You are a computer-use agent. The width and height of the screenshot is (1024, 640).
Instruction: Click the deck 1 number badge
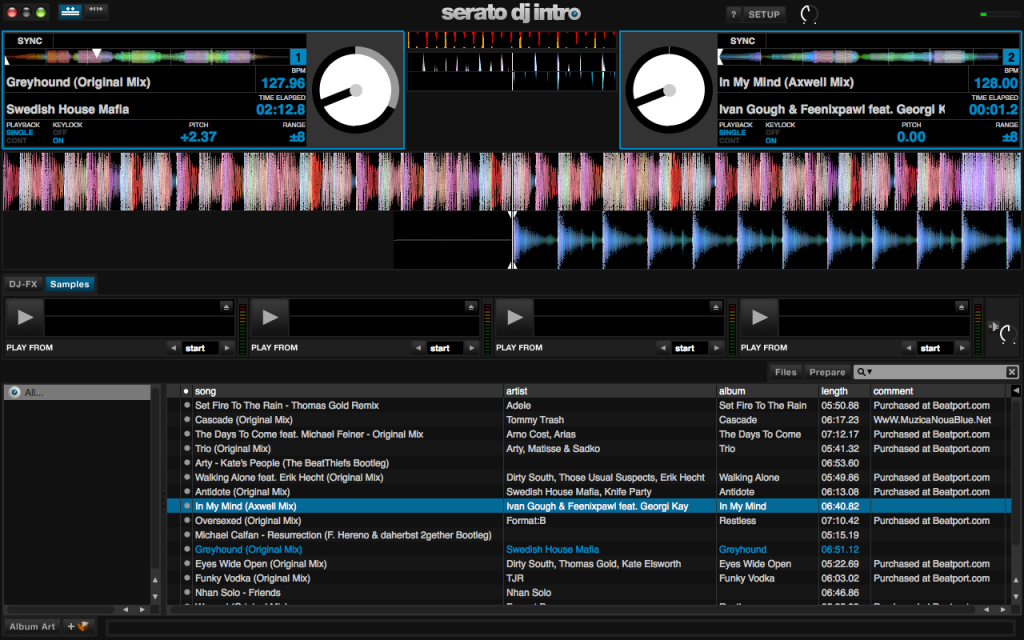[298, 57]
